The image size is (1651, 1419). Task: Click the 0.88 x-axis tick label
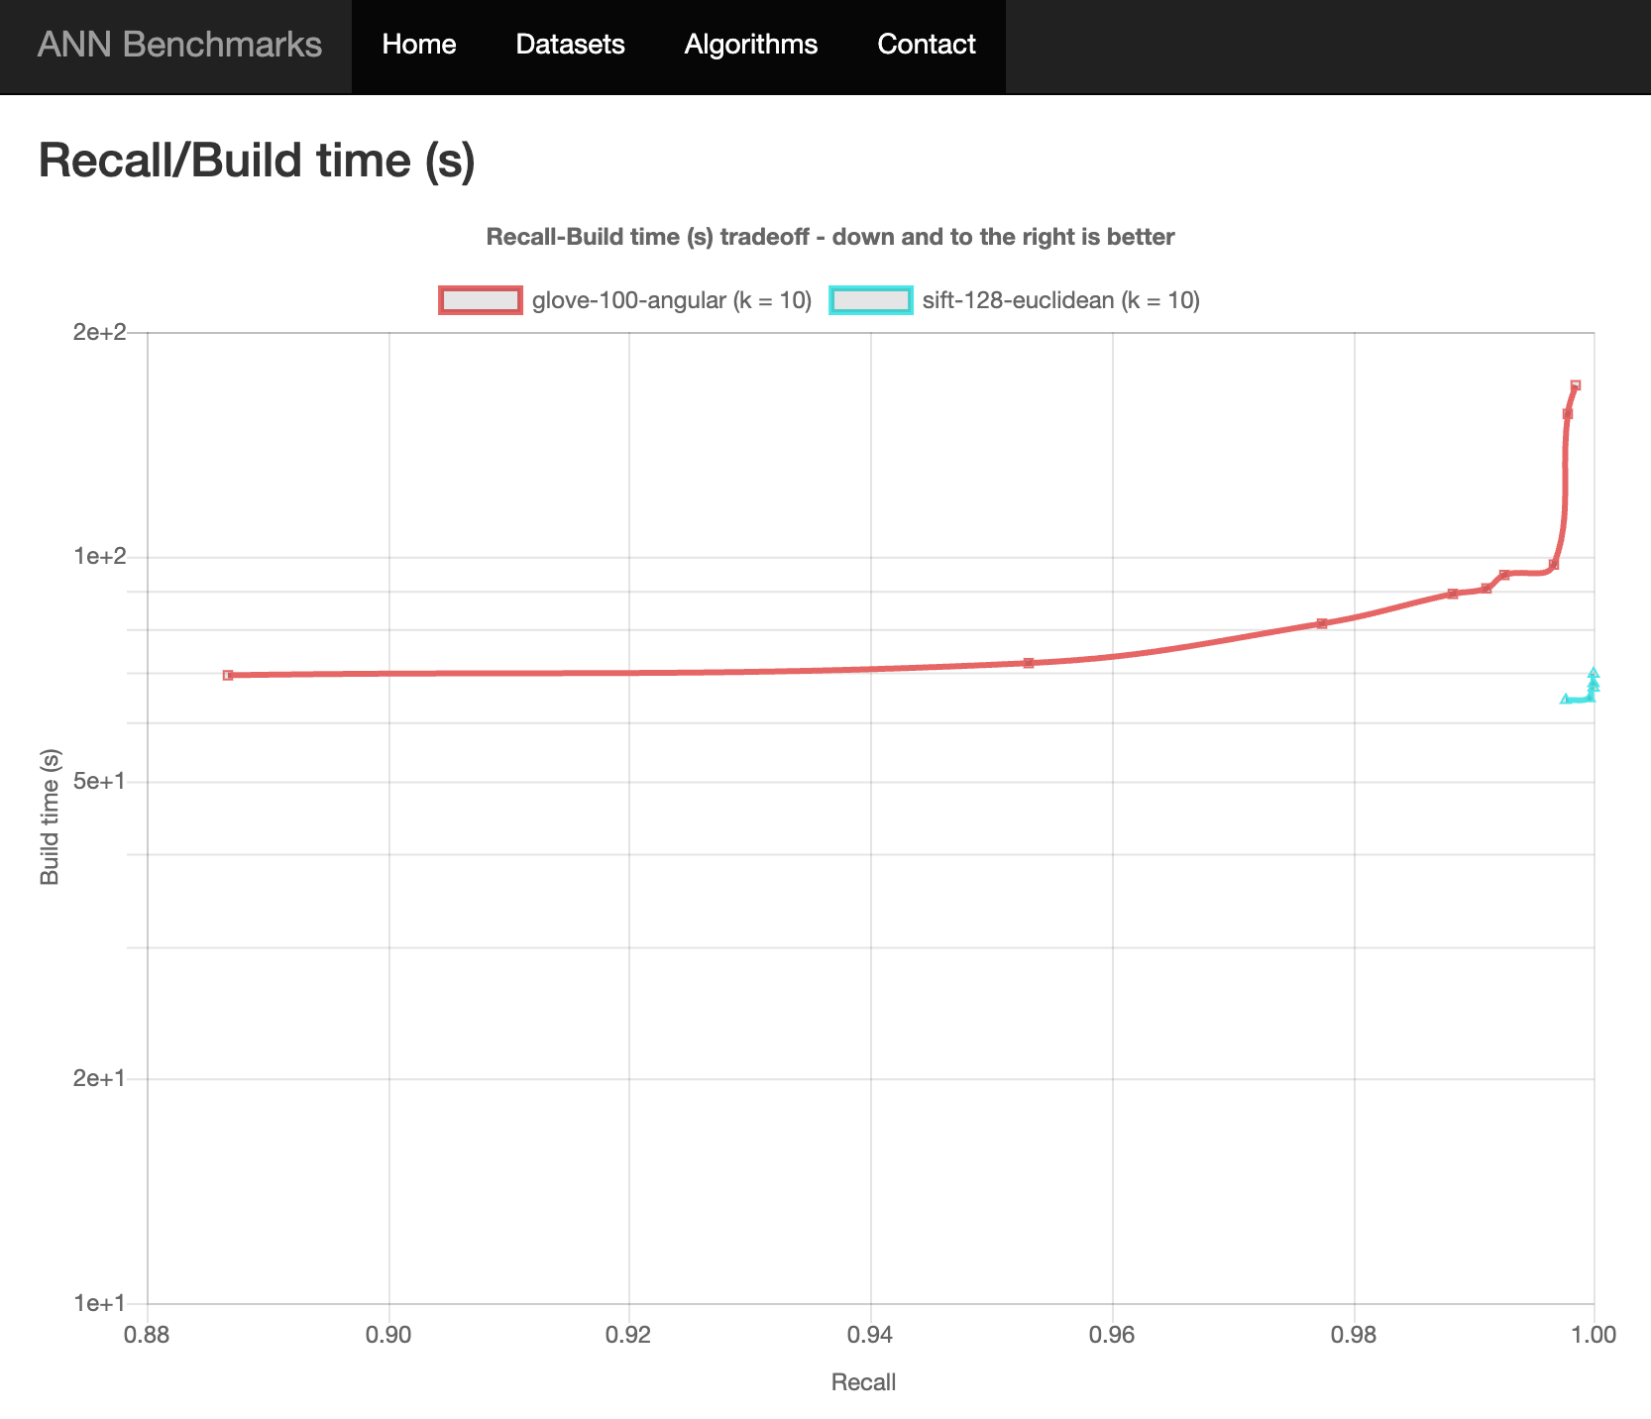point(147,1334)
